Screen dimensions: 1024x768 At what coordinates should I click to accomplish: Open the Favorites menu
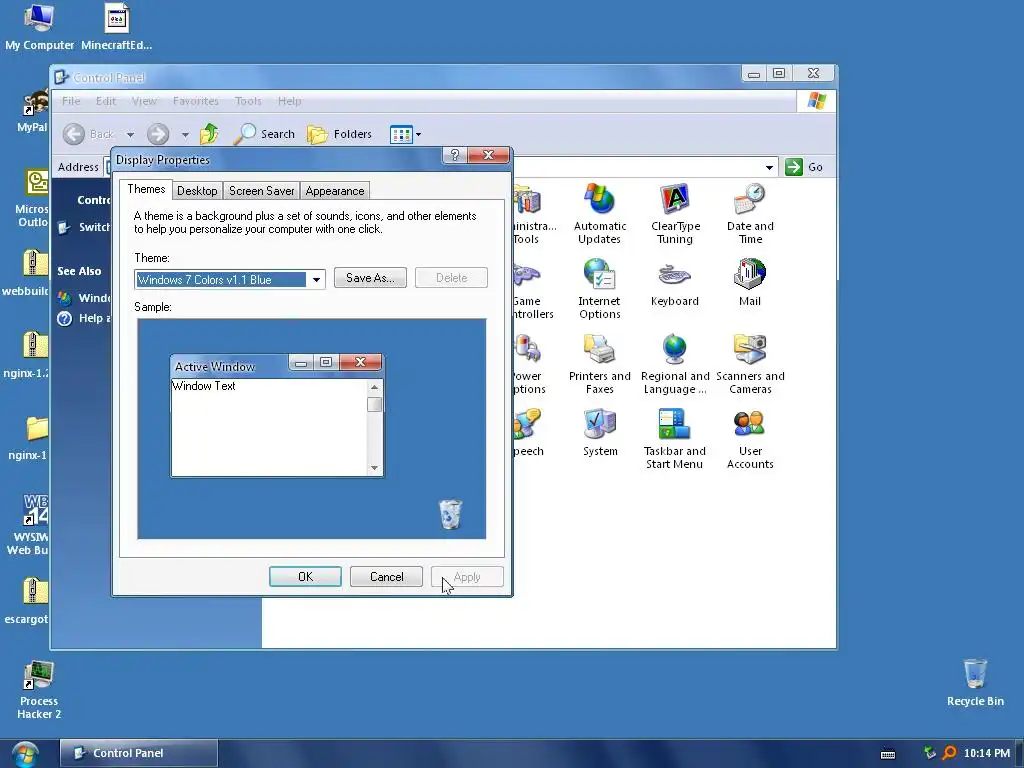[196, 101]
